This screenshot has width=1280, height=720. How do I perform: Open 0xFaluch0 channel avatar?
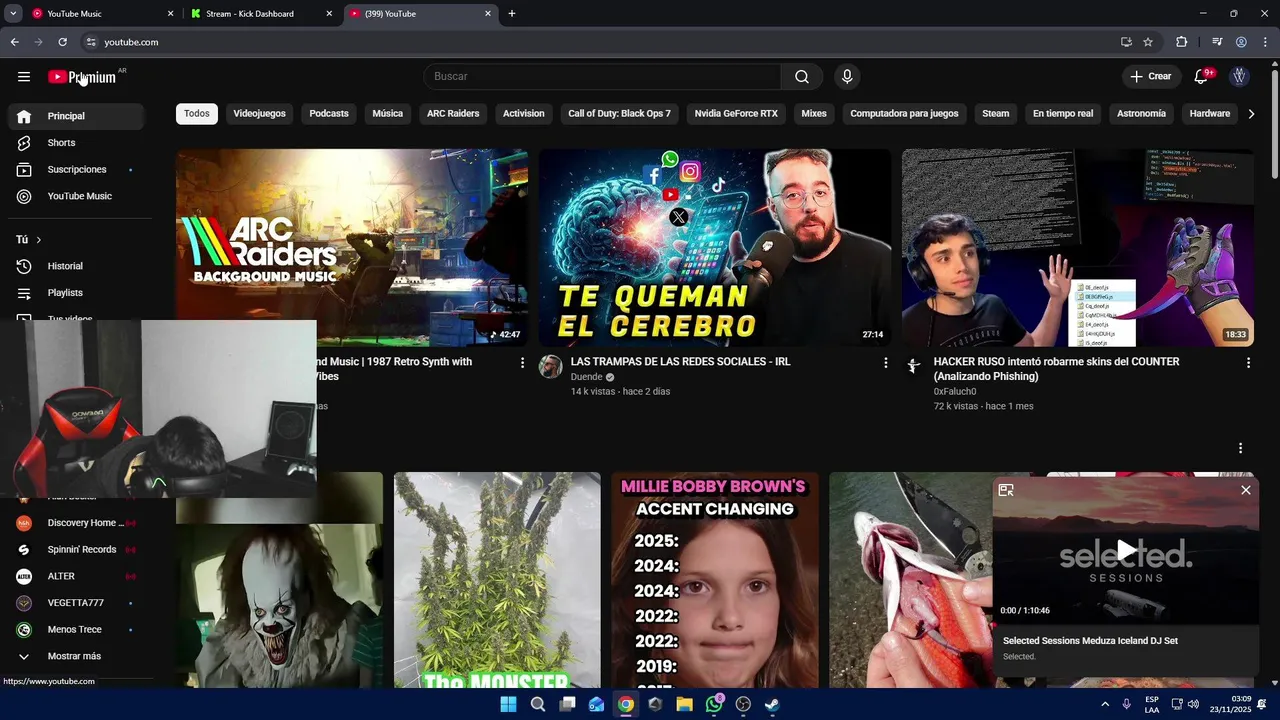pos(913,367)
